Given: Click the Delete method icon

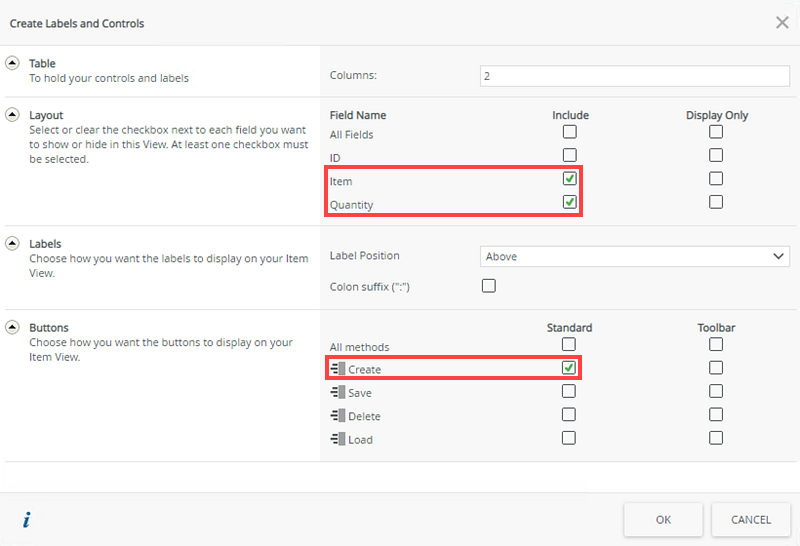Looking at the screenshot, I should point(337,416).
